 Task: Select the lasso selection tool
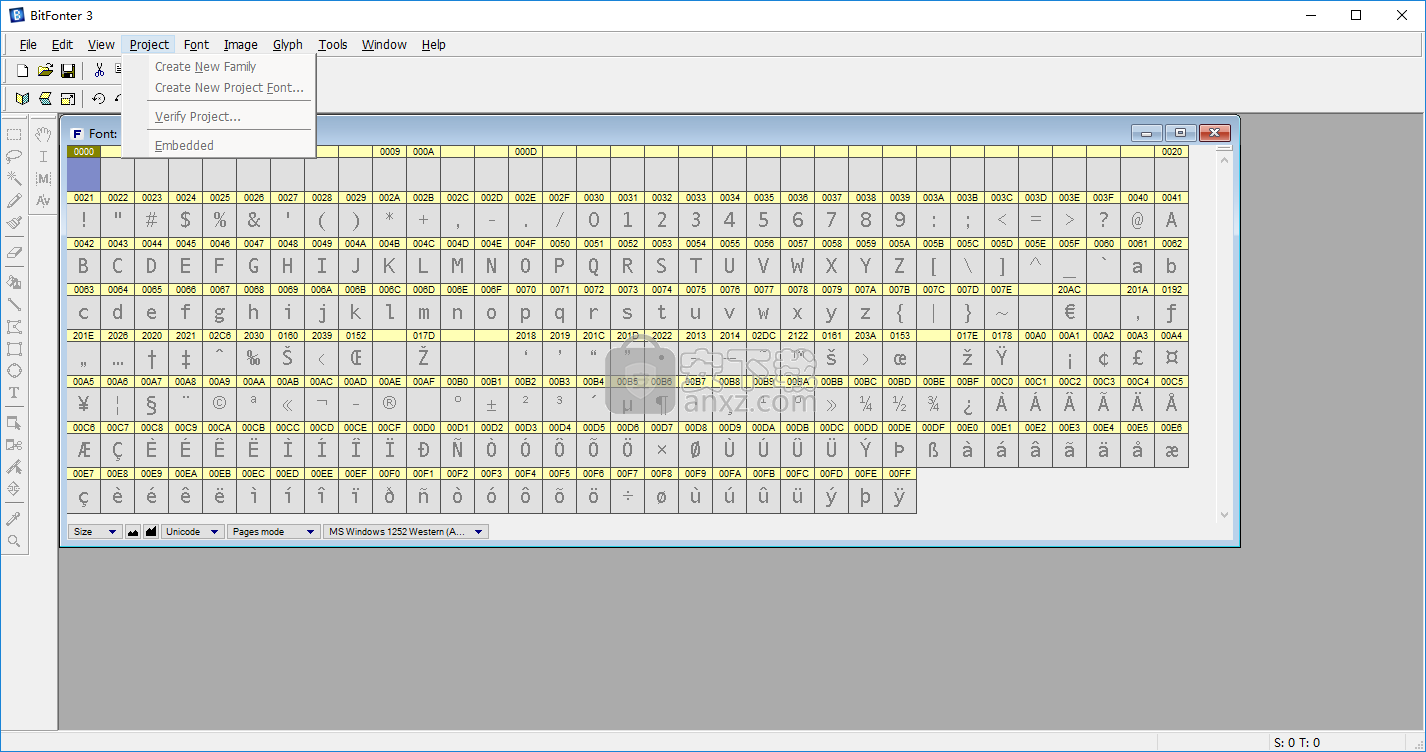click(14, 156)
